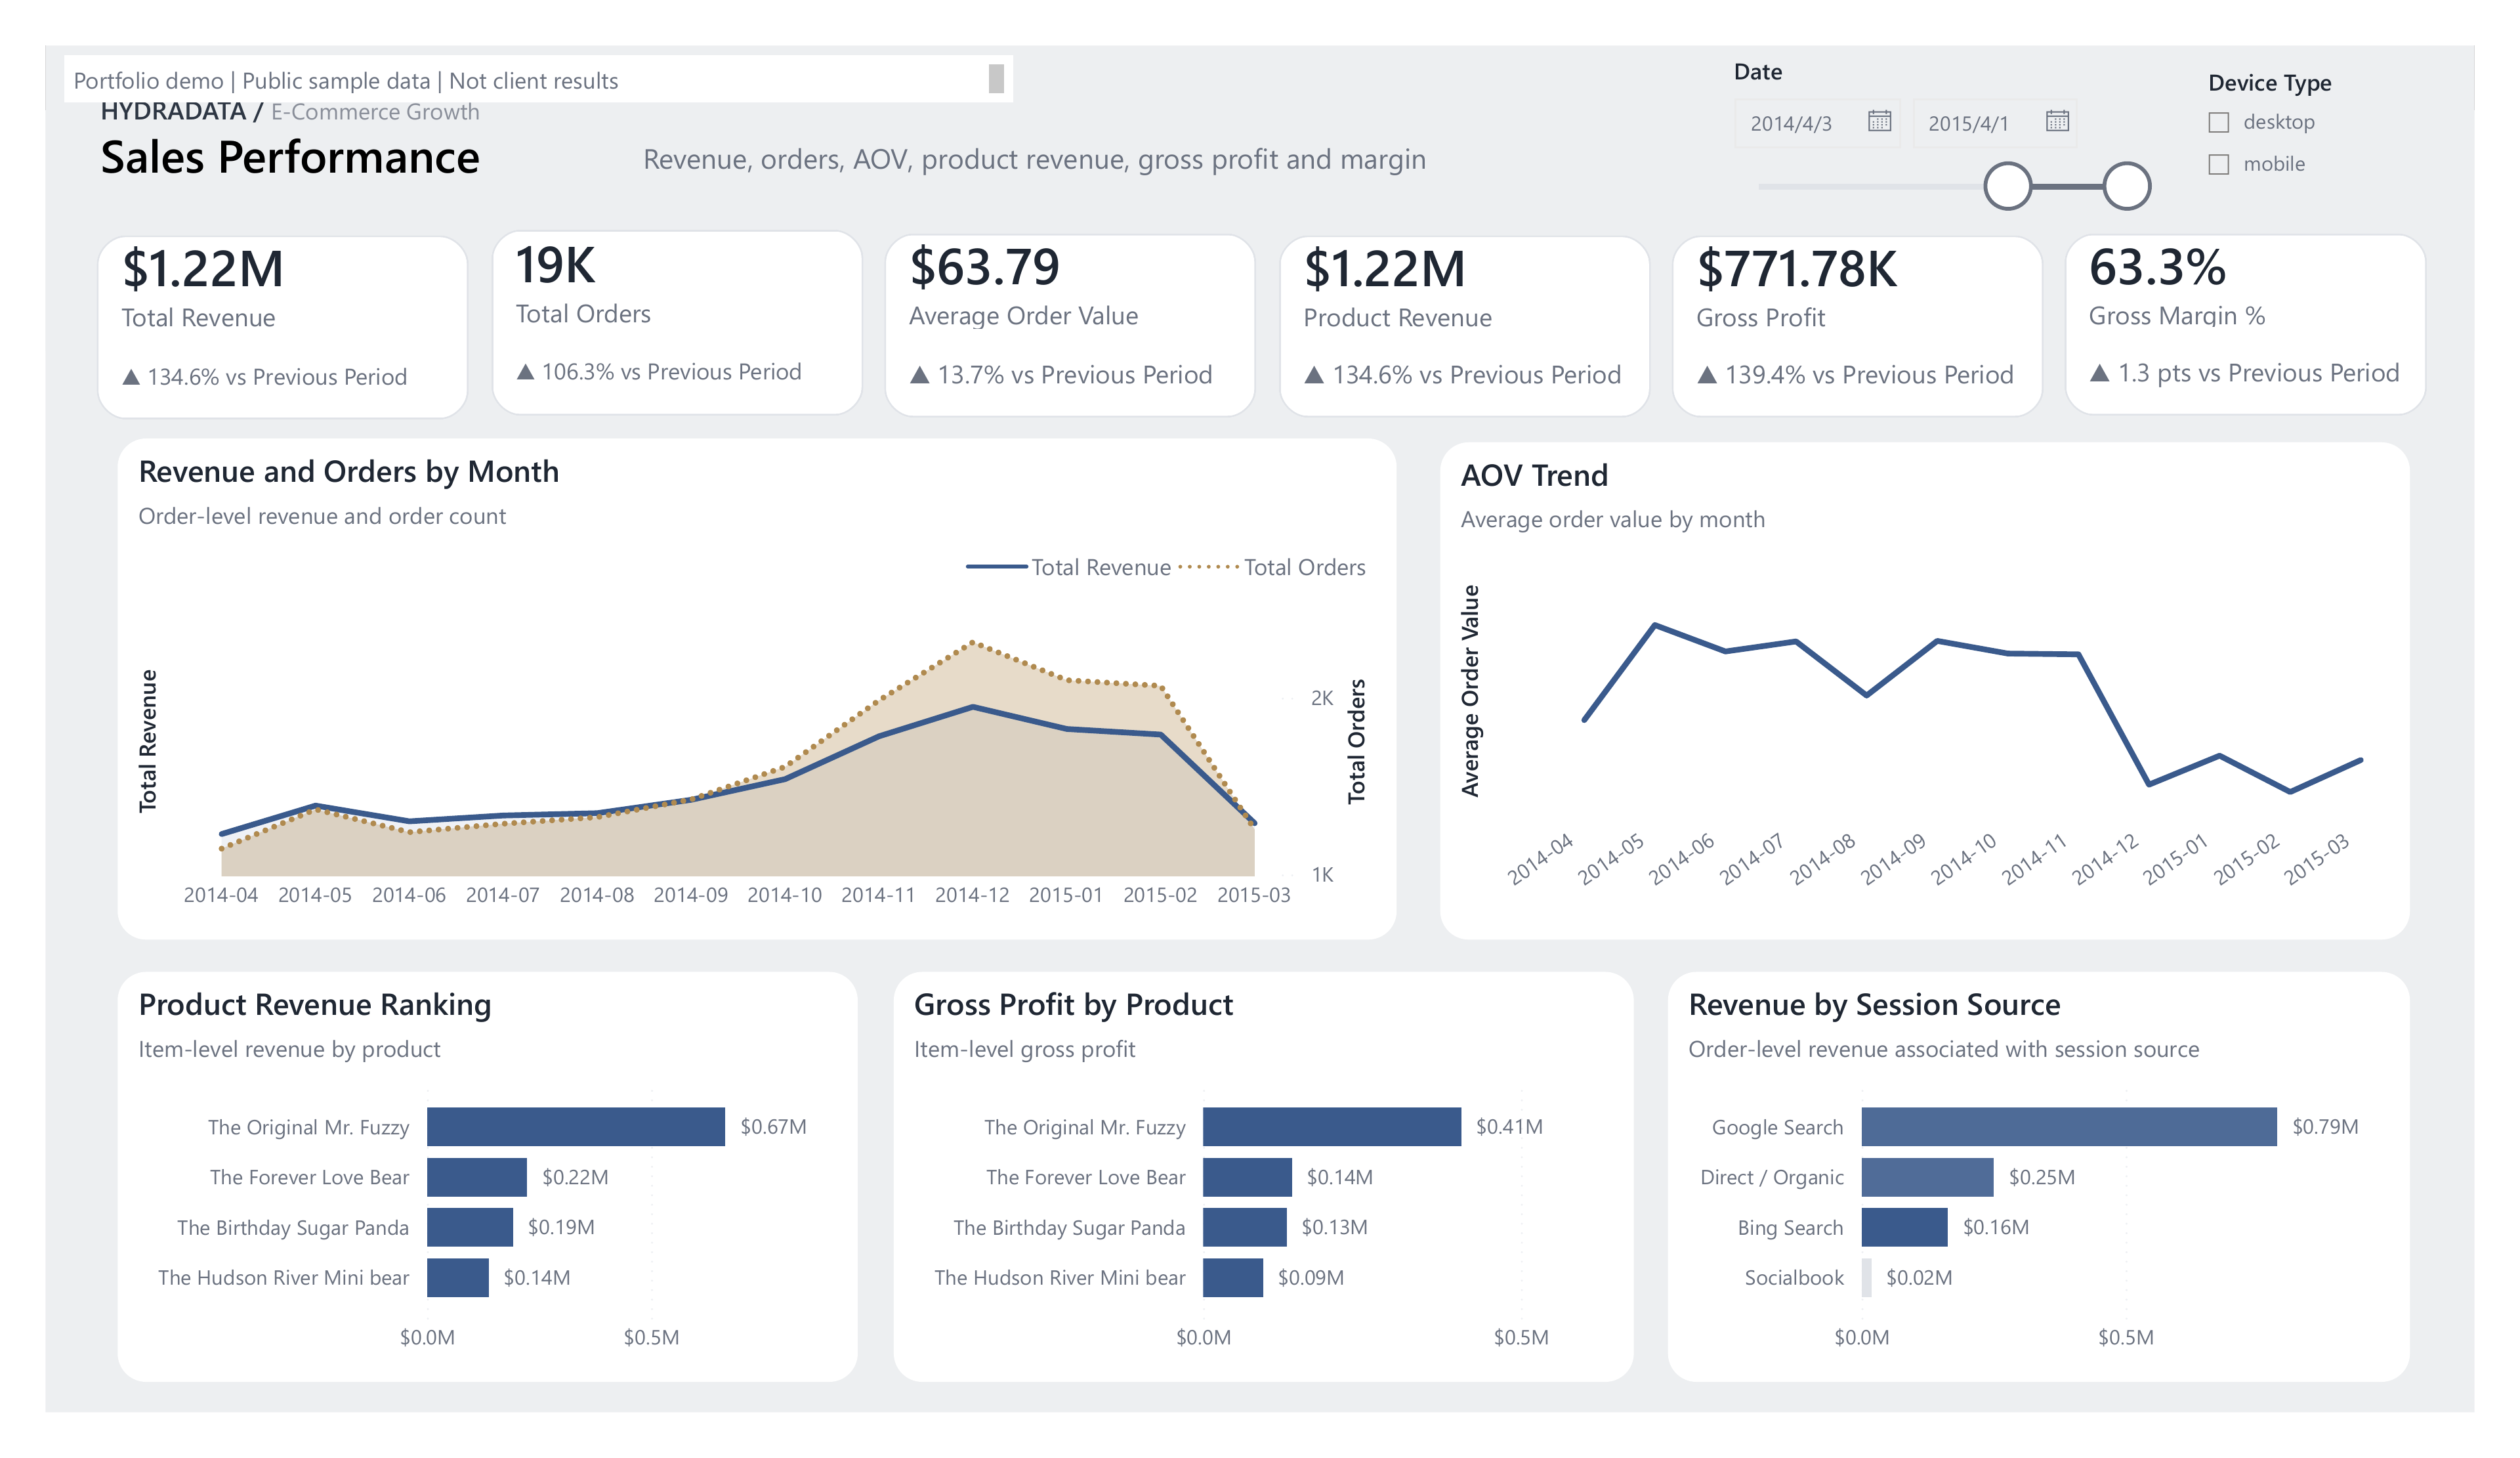The width and height of the screenshot is (2520, 1458).
Task: Select The Birthday Sugar Panda revenue bar
Action: pos(469,1227)
